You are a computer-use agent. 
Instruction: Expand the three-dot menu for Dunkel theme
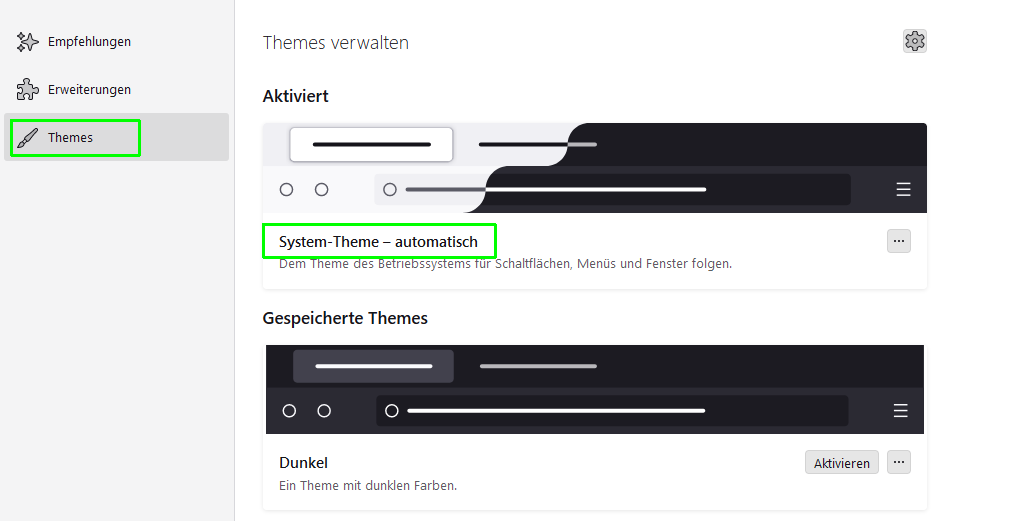tap(898, 462)
